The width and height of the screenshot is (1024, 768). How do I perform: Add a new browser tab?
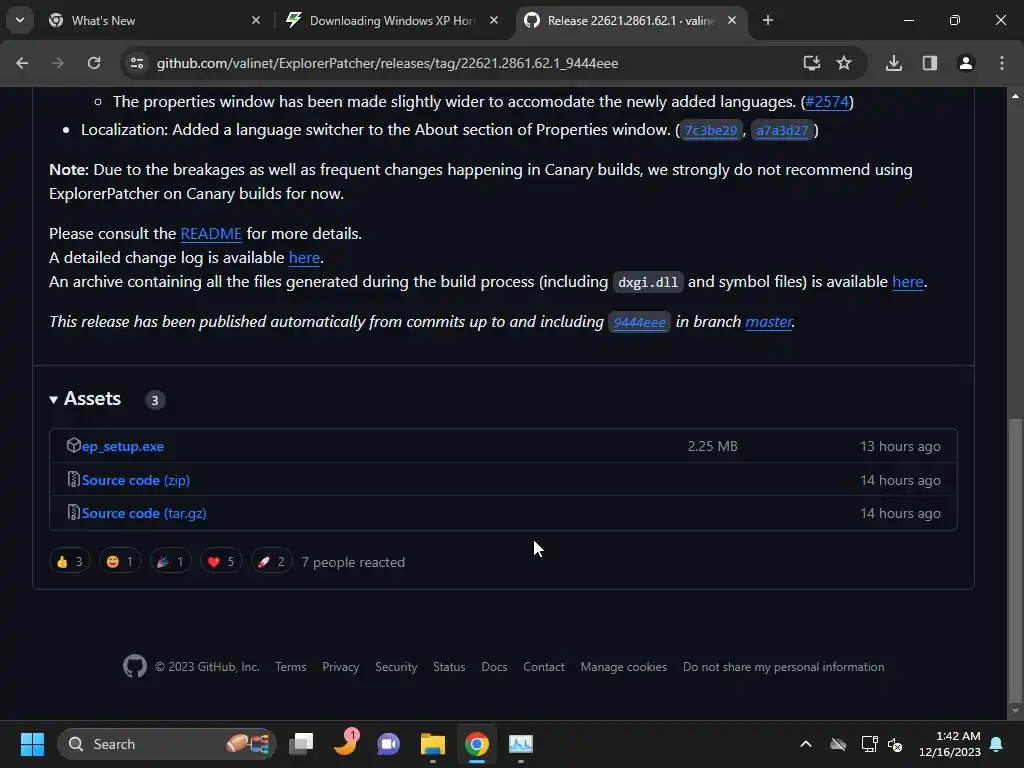pos(768,20)
